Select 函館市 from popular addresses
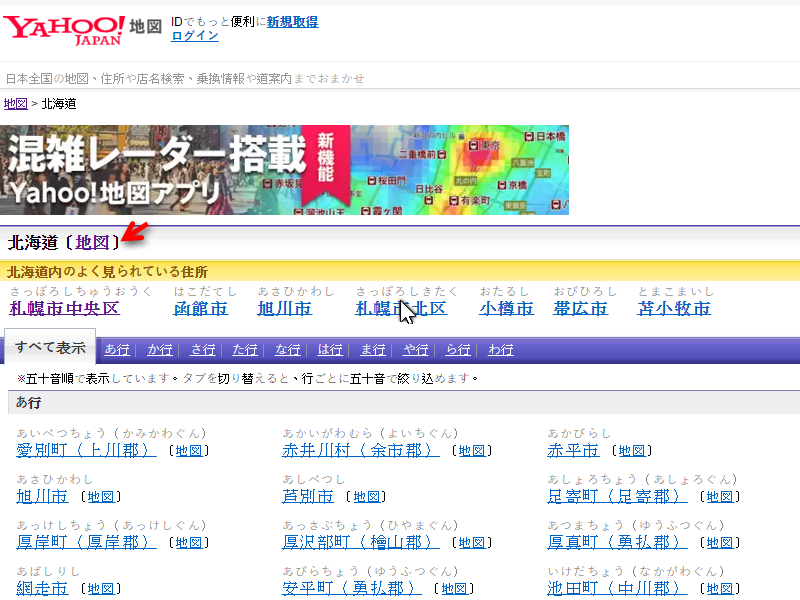The width and height of the screenshot is (800, 600). (201, 308)
